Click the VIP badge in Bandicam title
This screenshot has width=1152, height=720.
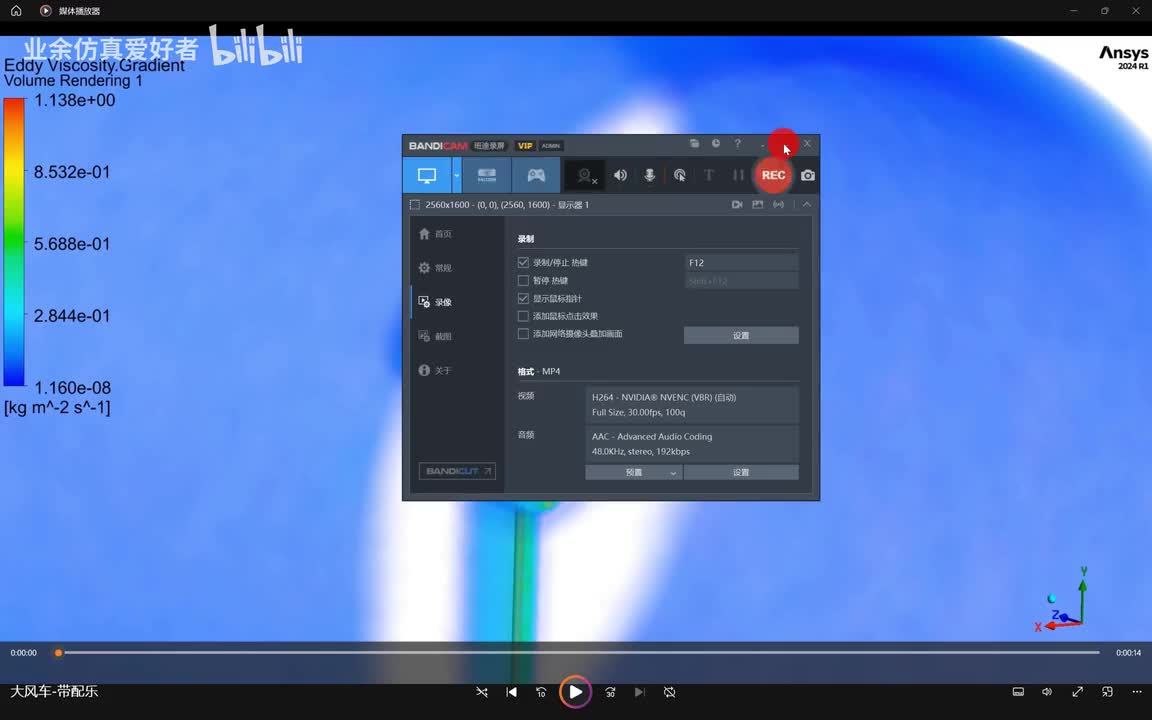[525, 145]
